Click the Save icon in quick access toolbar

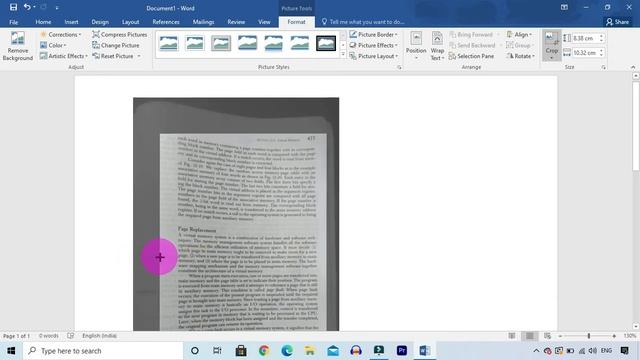click(13, 7)
